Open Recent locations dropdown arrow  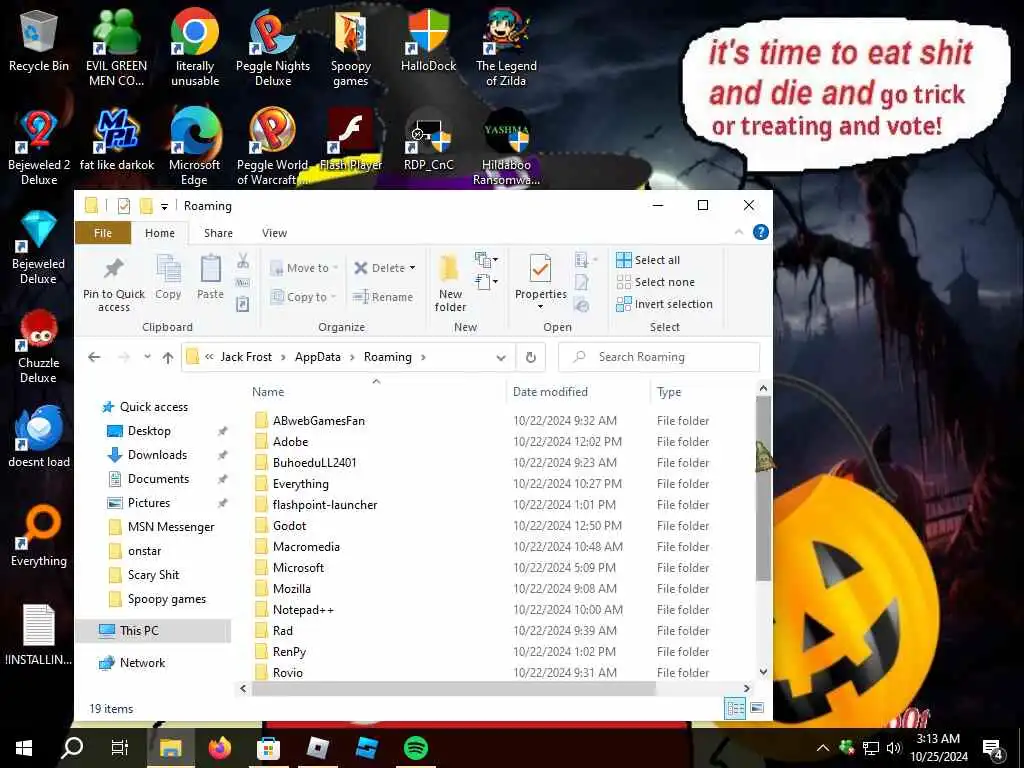click(148, 357)
